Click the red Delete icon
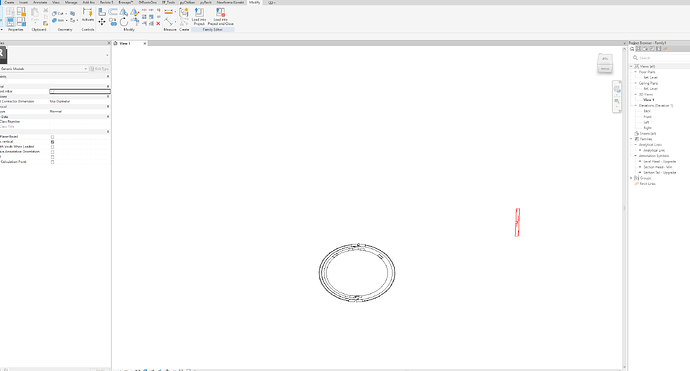This screenshot has height=371, width=690. click(158, 24)
